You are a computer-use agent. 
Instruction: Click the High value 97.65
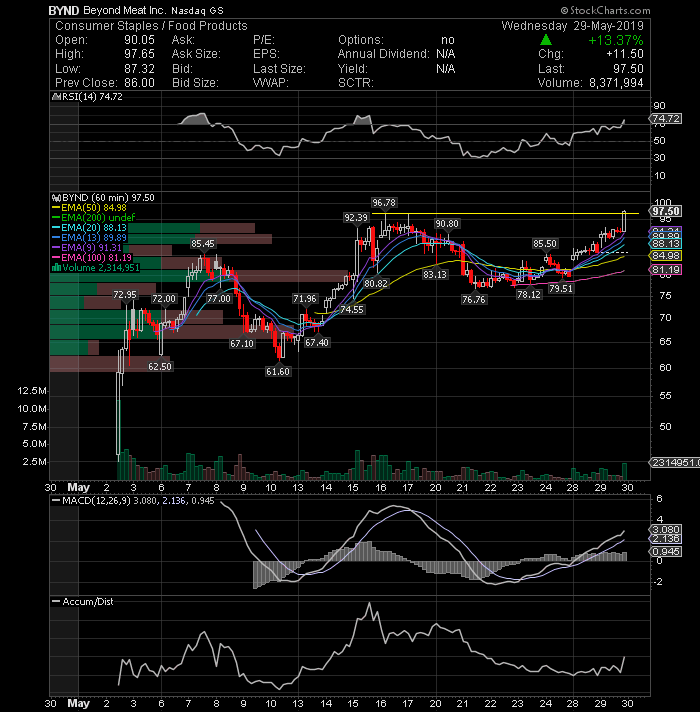tap(139, 54)
